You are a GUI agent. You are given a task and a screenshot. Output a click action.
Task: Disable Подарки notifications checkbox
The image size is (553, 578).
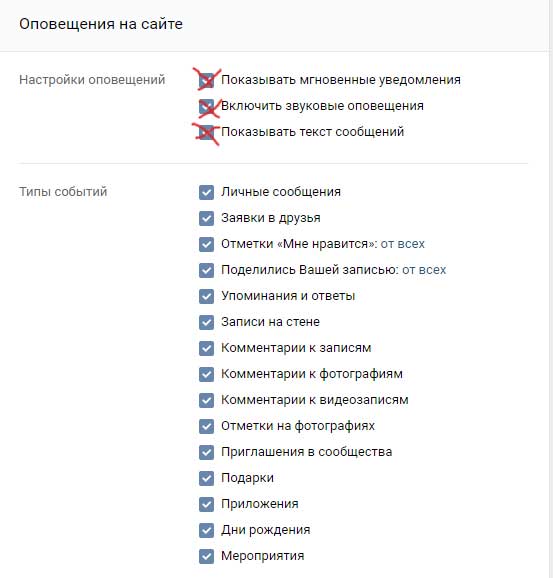pos(206,478)
